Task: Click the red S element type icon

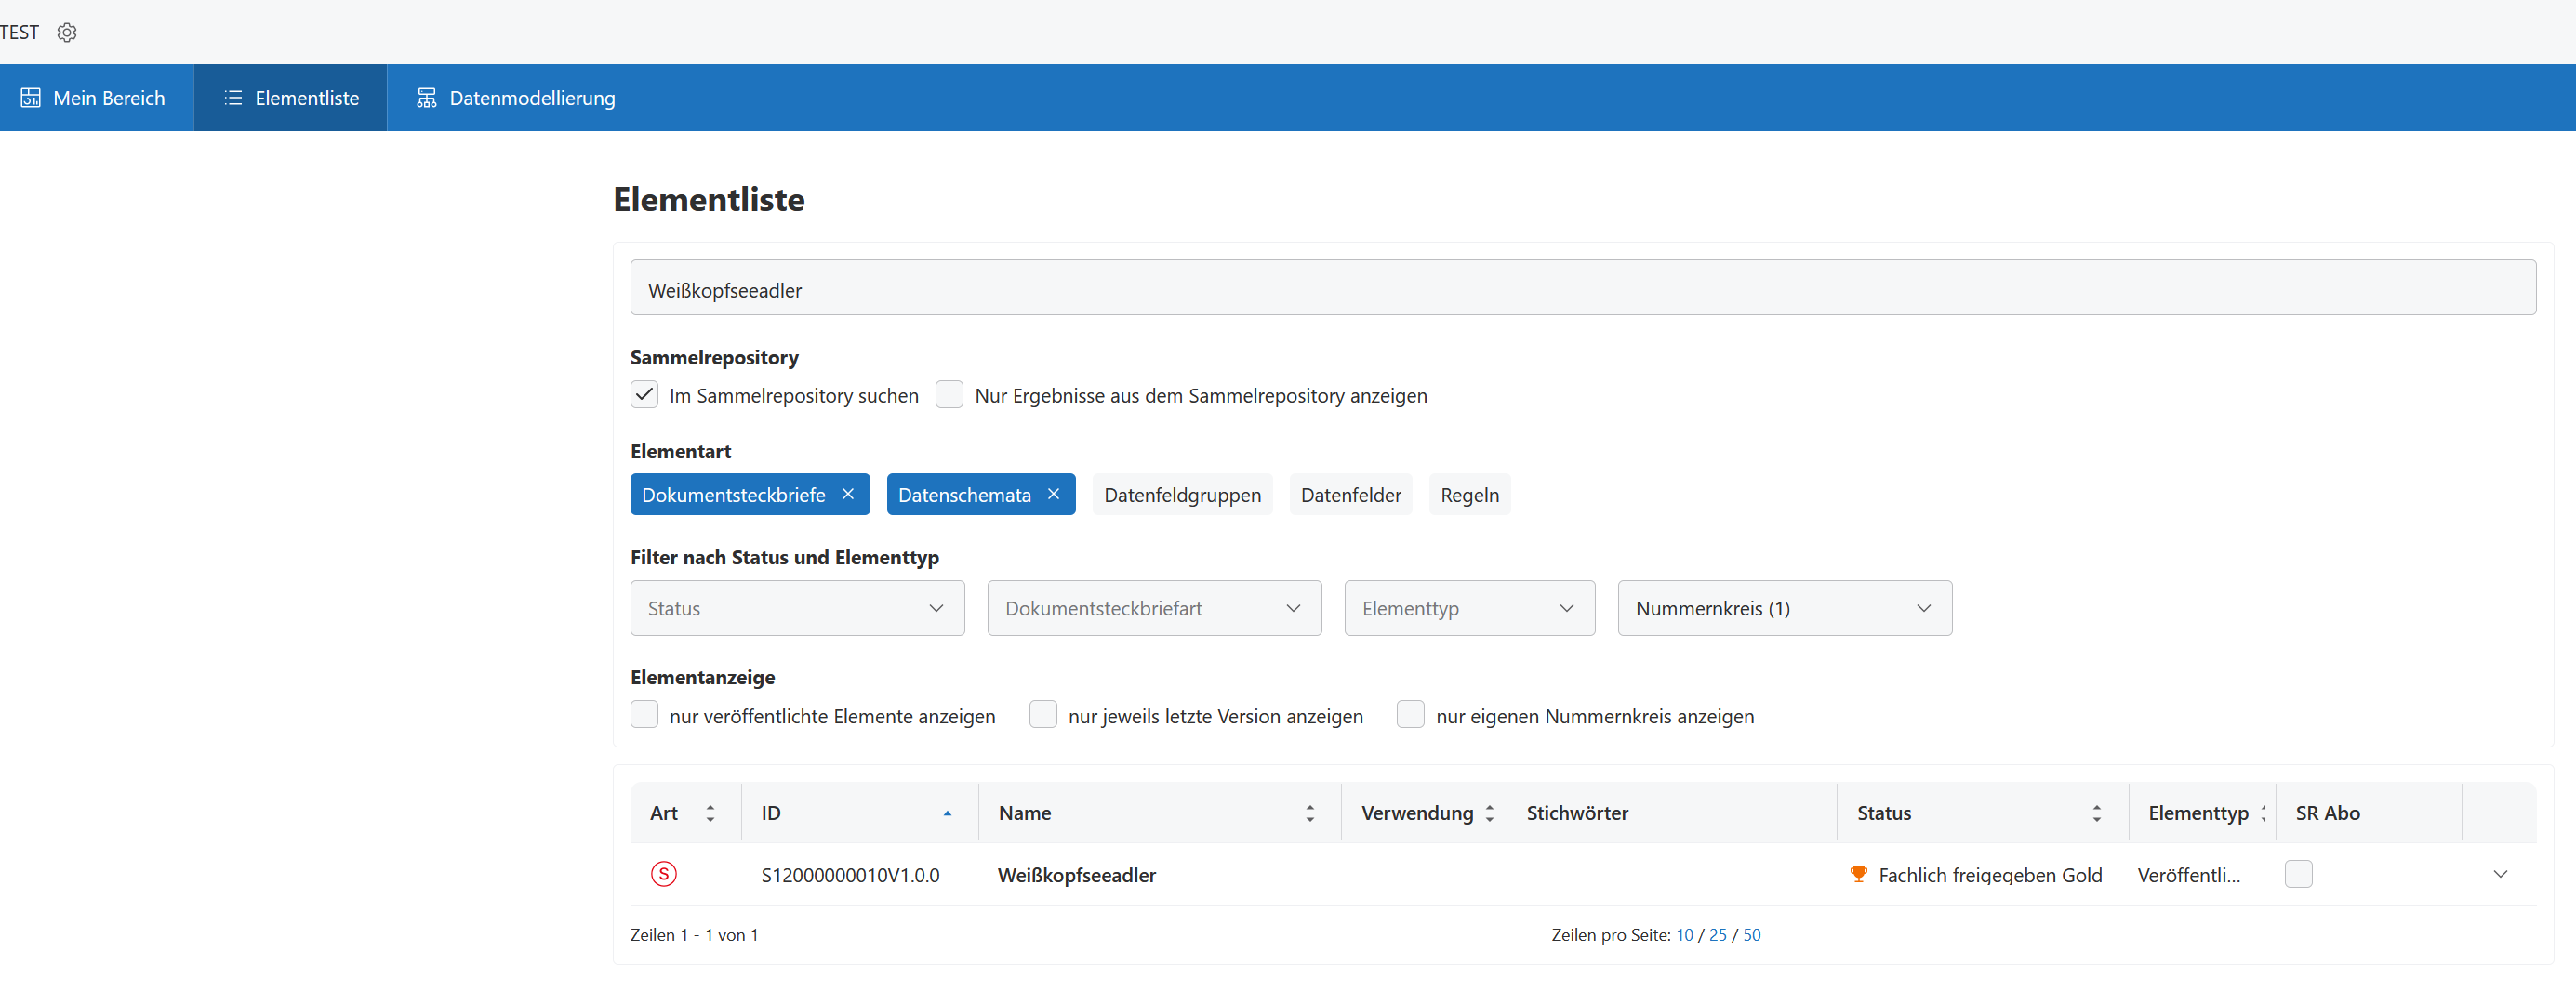Action: pyautogui.click(x=663, y=874)
